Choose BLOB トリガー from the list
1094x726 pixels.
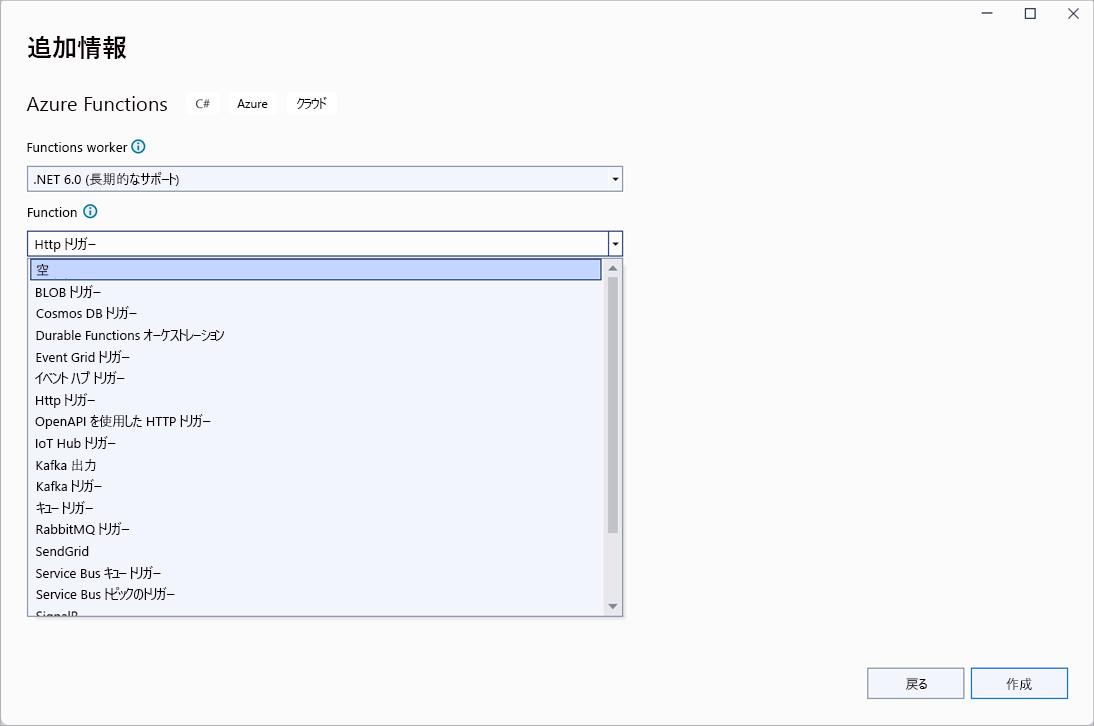coord(315,292)
